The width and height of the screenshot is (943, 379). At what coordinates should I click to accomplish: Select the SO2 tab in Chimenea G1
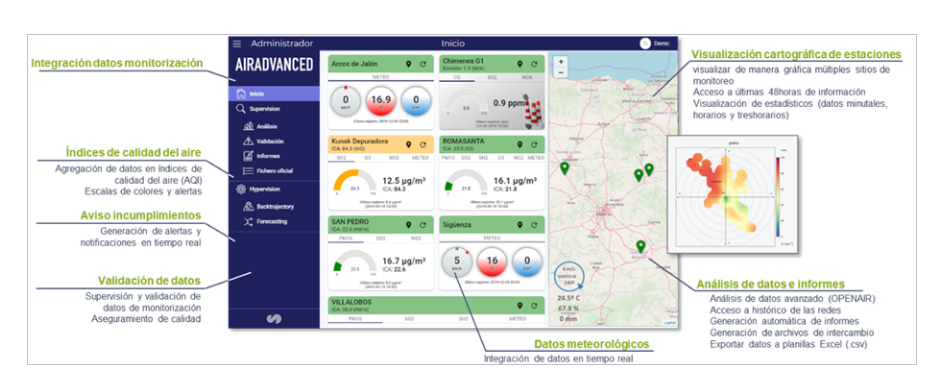(492, 77)
